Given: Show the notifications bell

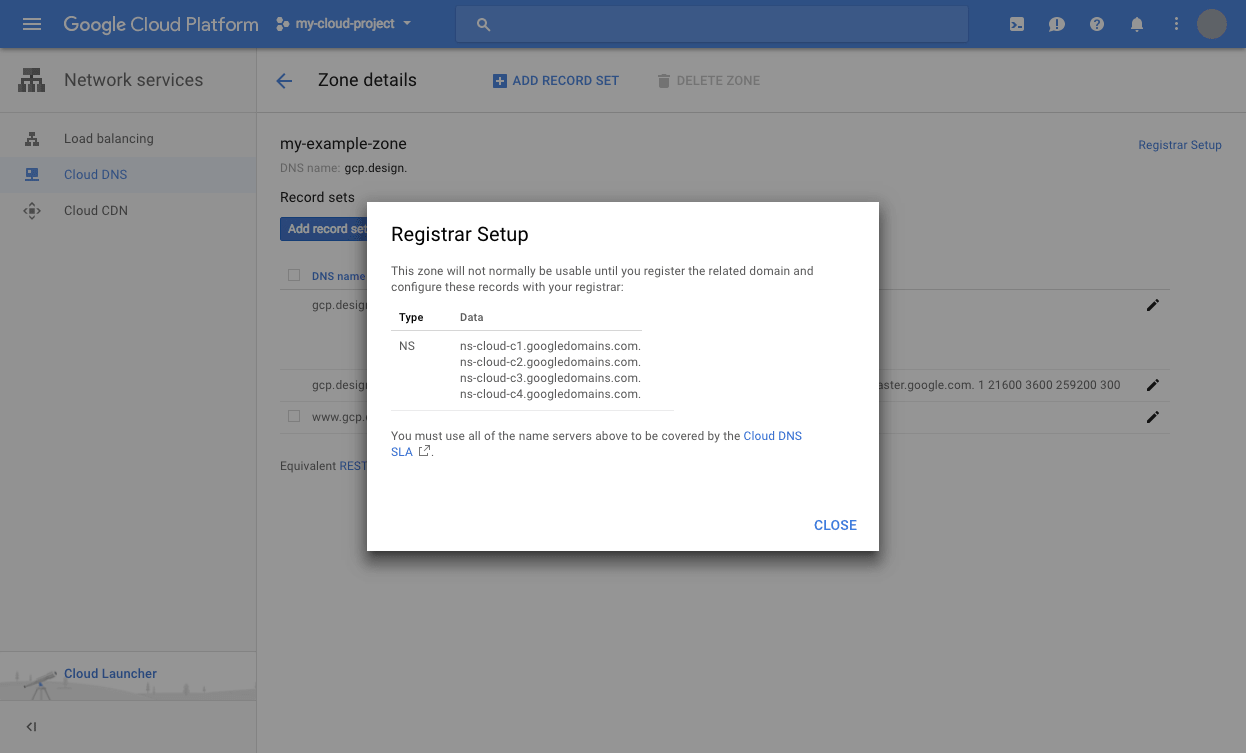Looking at the screenshot, I should (1137, 24).
